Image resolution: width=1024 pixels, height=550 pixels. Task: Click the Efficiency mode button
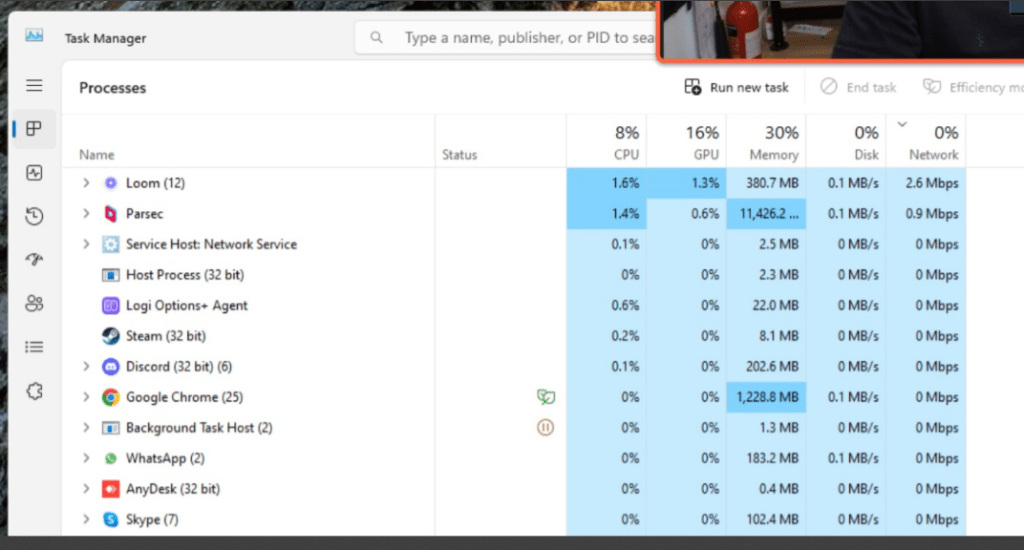[973, 87]
